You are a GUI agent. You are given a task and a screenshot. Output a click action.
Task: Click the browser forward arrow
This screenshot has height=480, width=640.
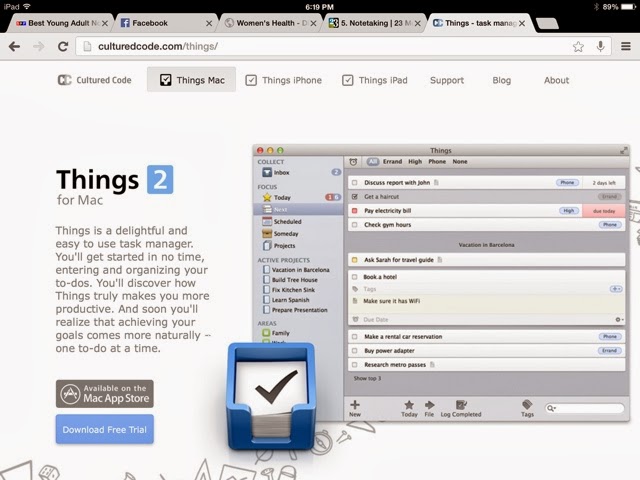39,47
